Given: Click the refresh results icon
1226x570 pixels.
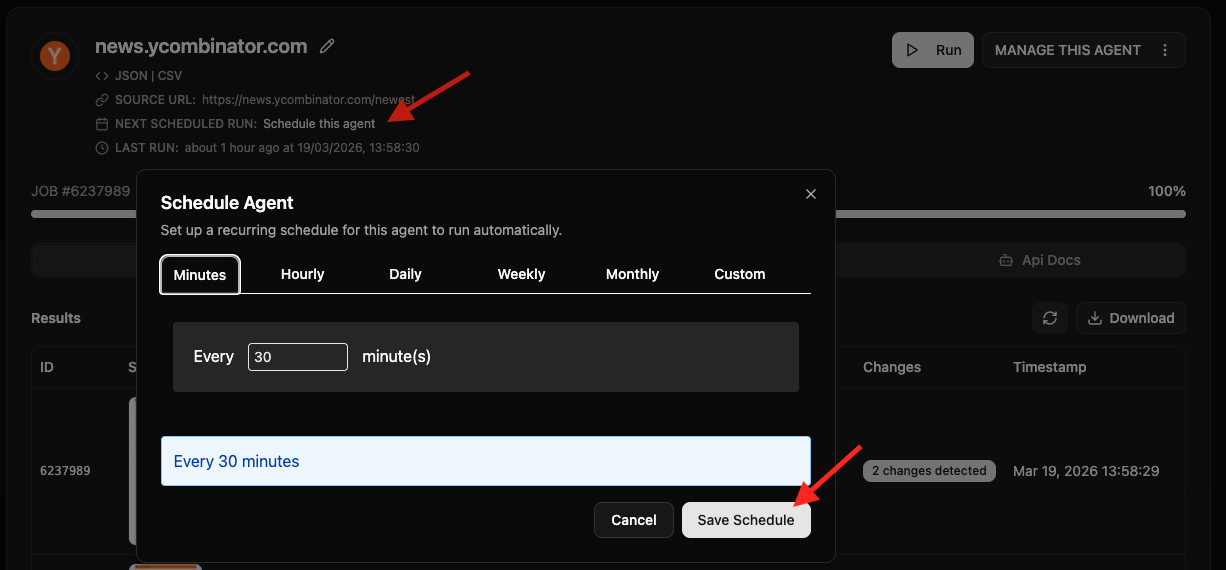Looking at the screenshot, I should 1049,318.
